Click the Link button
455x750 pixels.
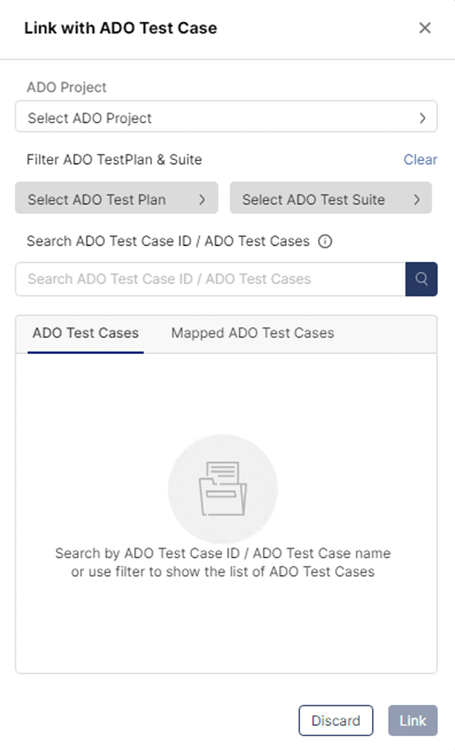[x=412, y=720]
